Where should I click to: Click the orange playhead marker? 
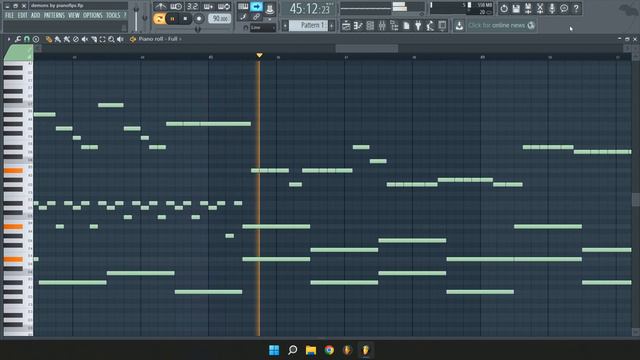click(259, 55)
